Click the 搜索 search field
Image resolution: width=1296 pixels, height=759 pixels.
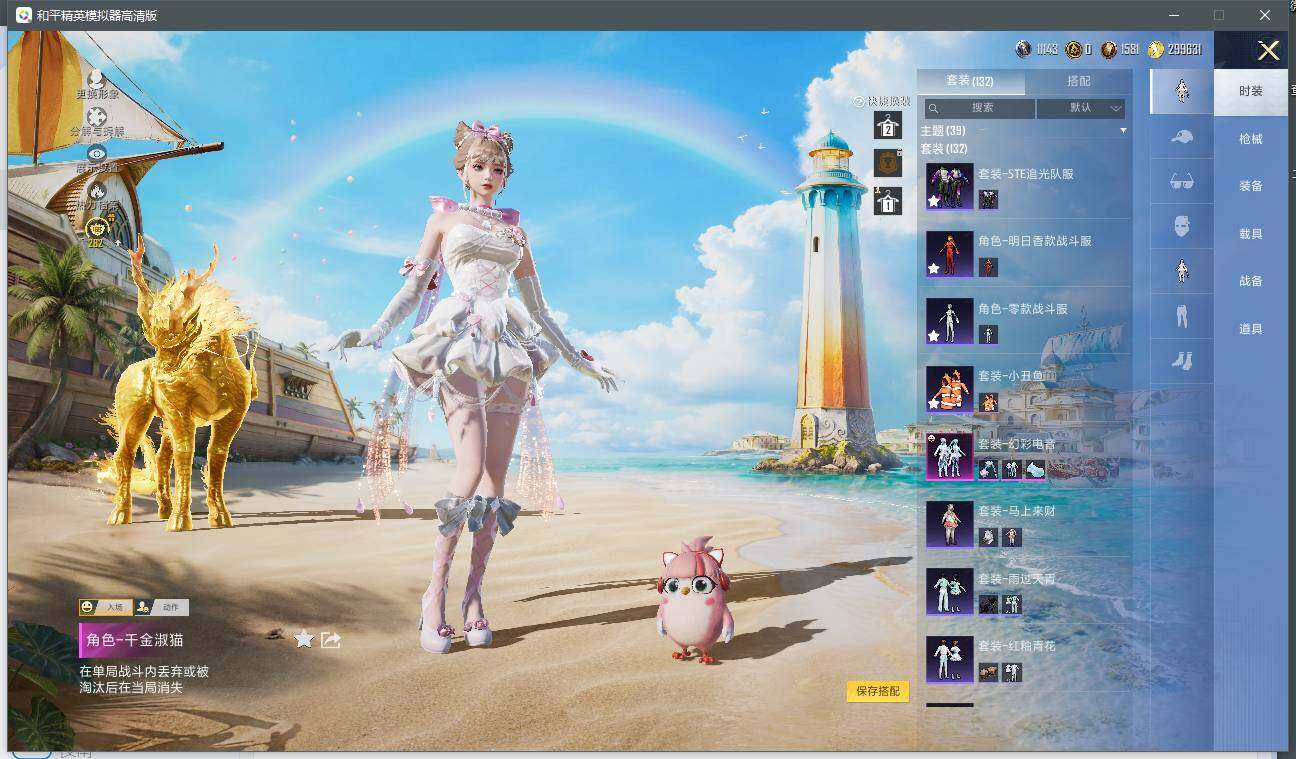[980, 108]
